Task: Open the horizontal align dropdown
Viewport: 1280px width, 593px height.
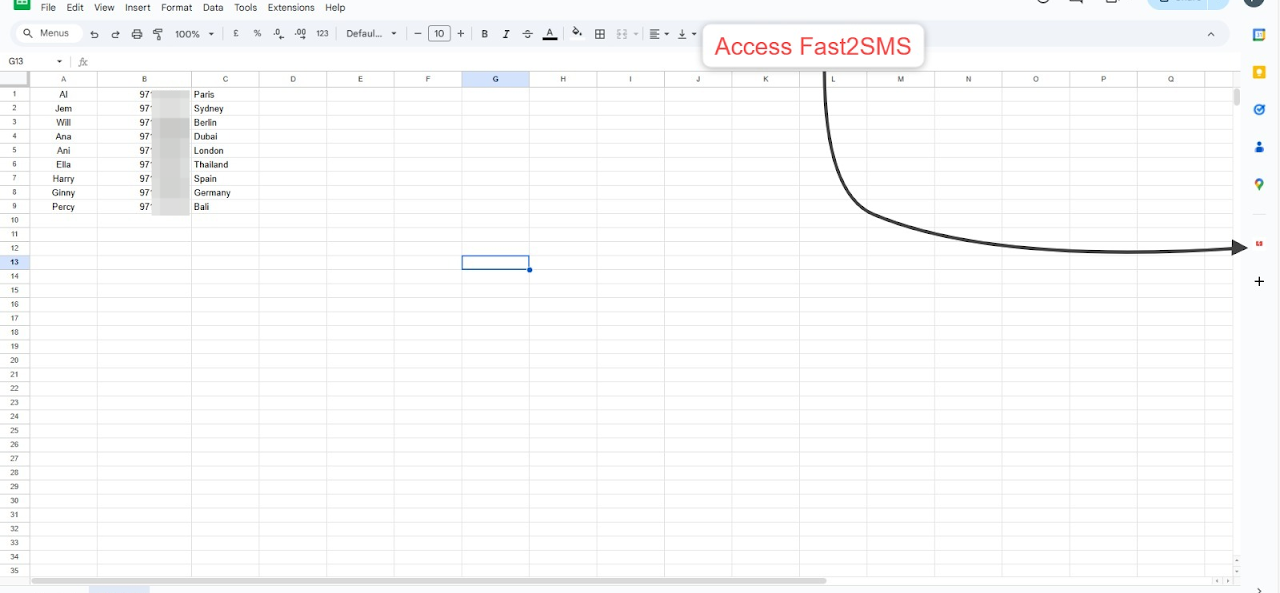Action: tap(659, 34)
